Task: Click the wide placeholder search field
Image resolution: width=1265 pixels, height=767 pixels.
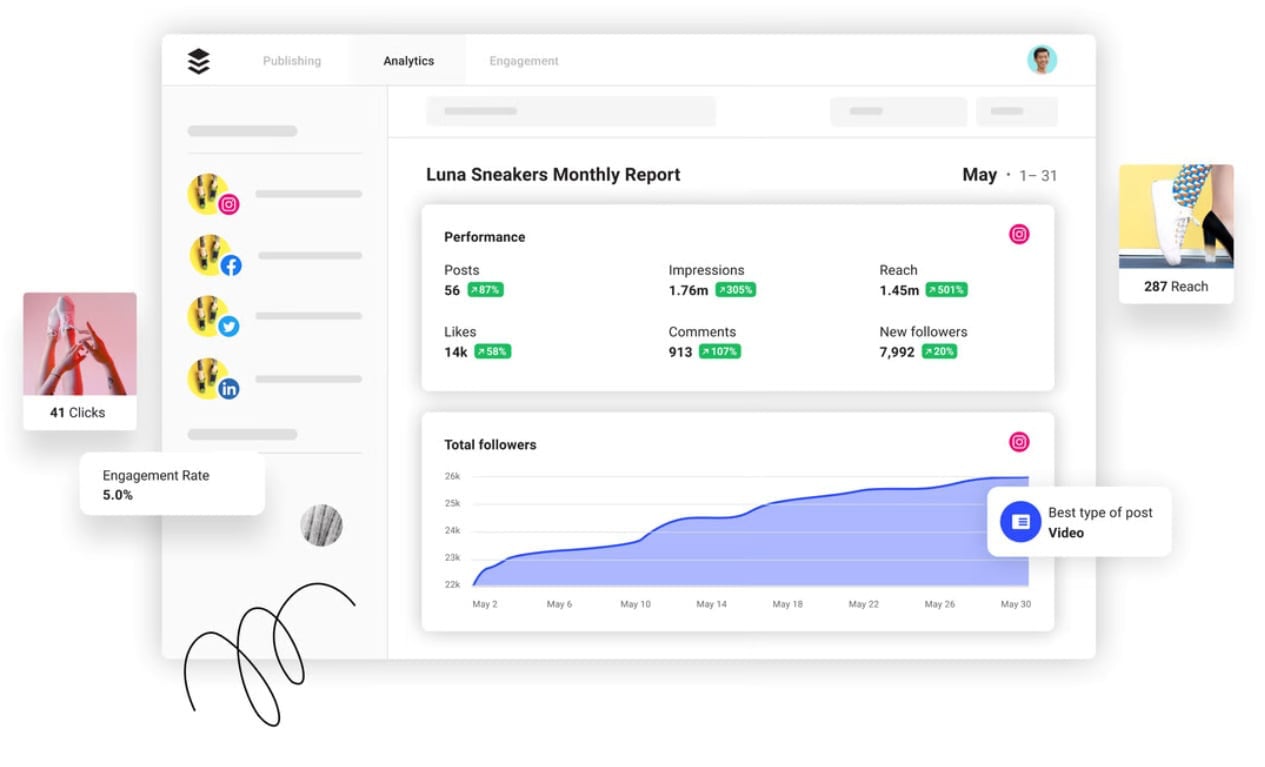Action: point(571,111)
